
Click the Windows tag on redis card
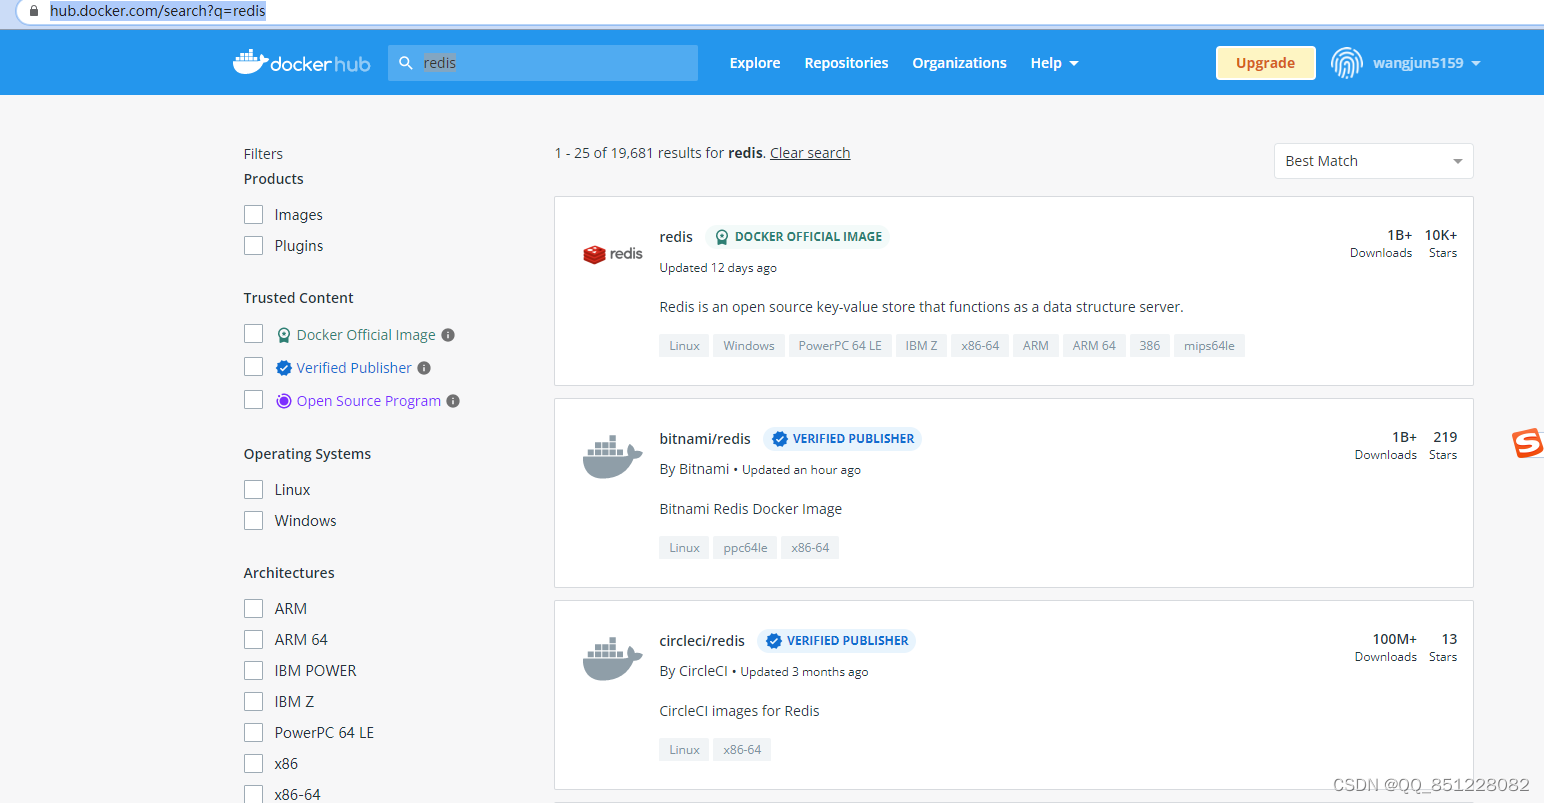point(749,346)
